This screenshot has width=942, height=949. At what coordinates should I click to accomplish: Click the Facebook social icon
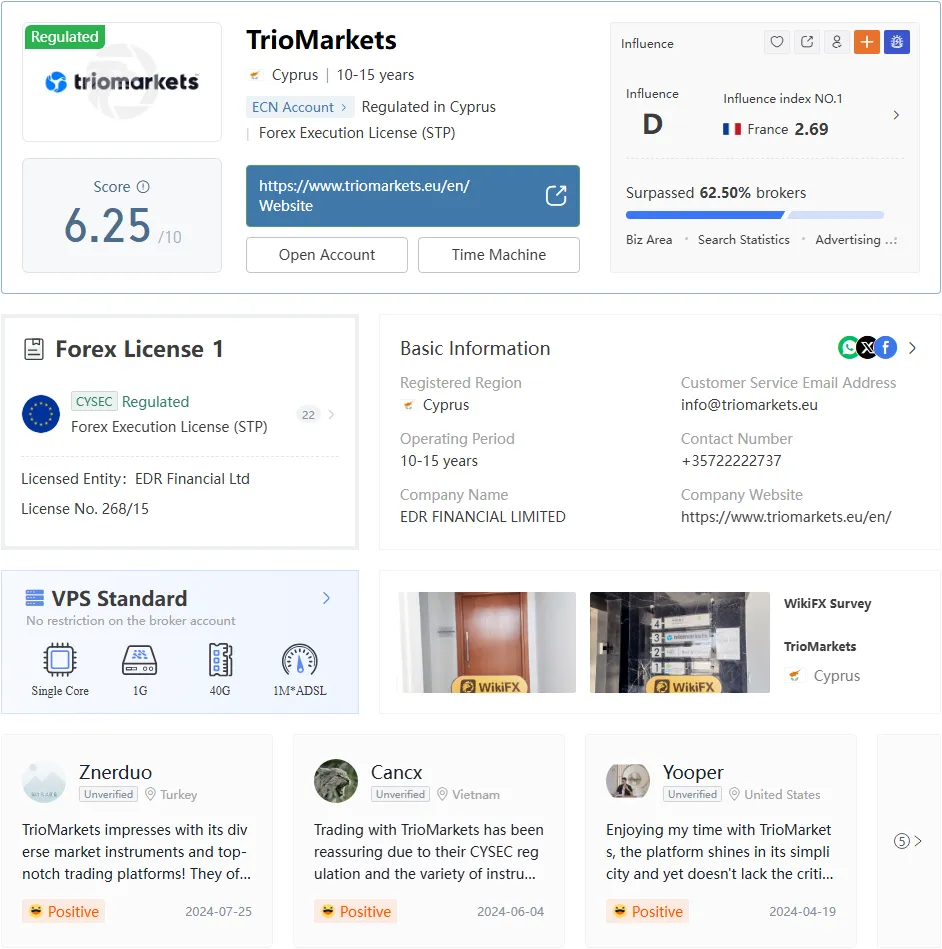(x=886, y=347)
